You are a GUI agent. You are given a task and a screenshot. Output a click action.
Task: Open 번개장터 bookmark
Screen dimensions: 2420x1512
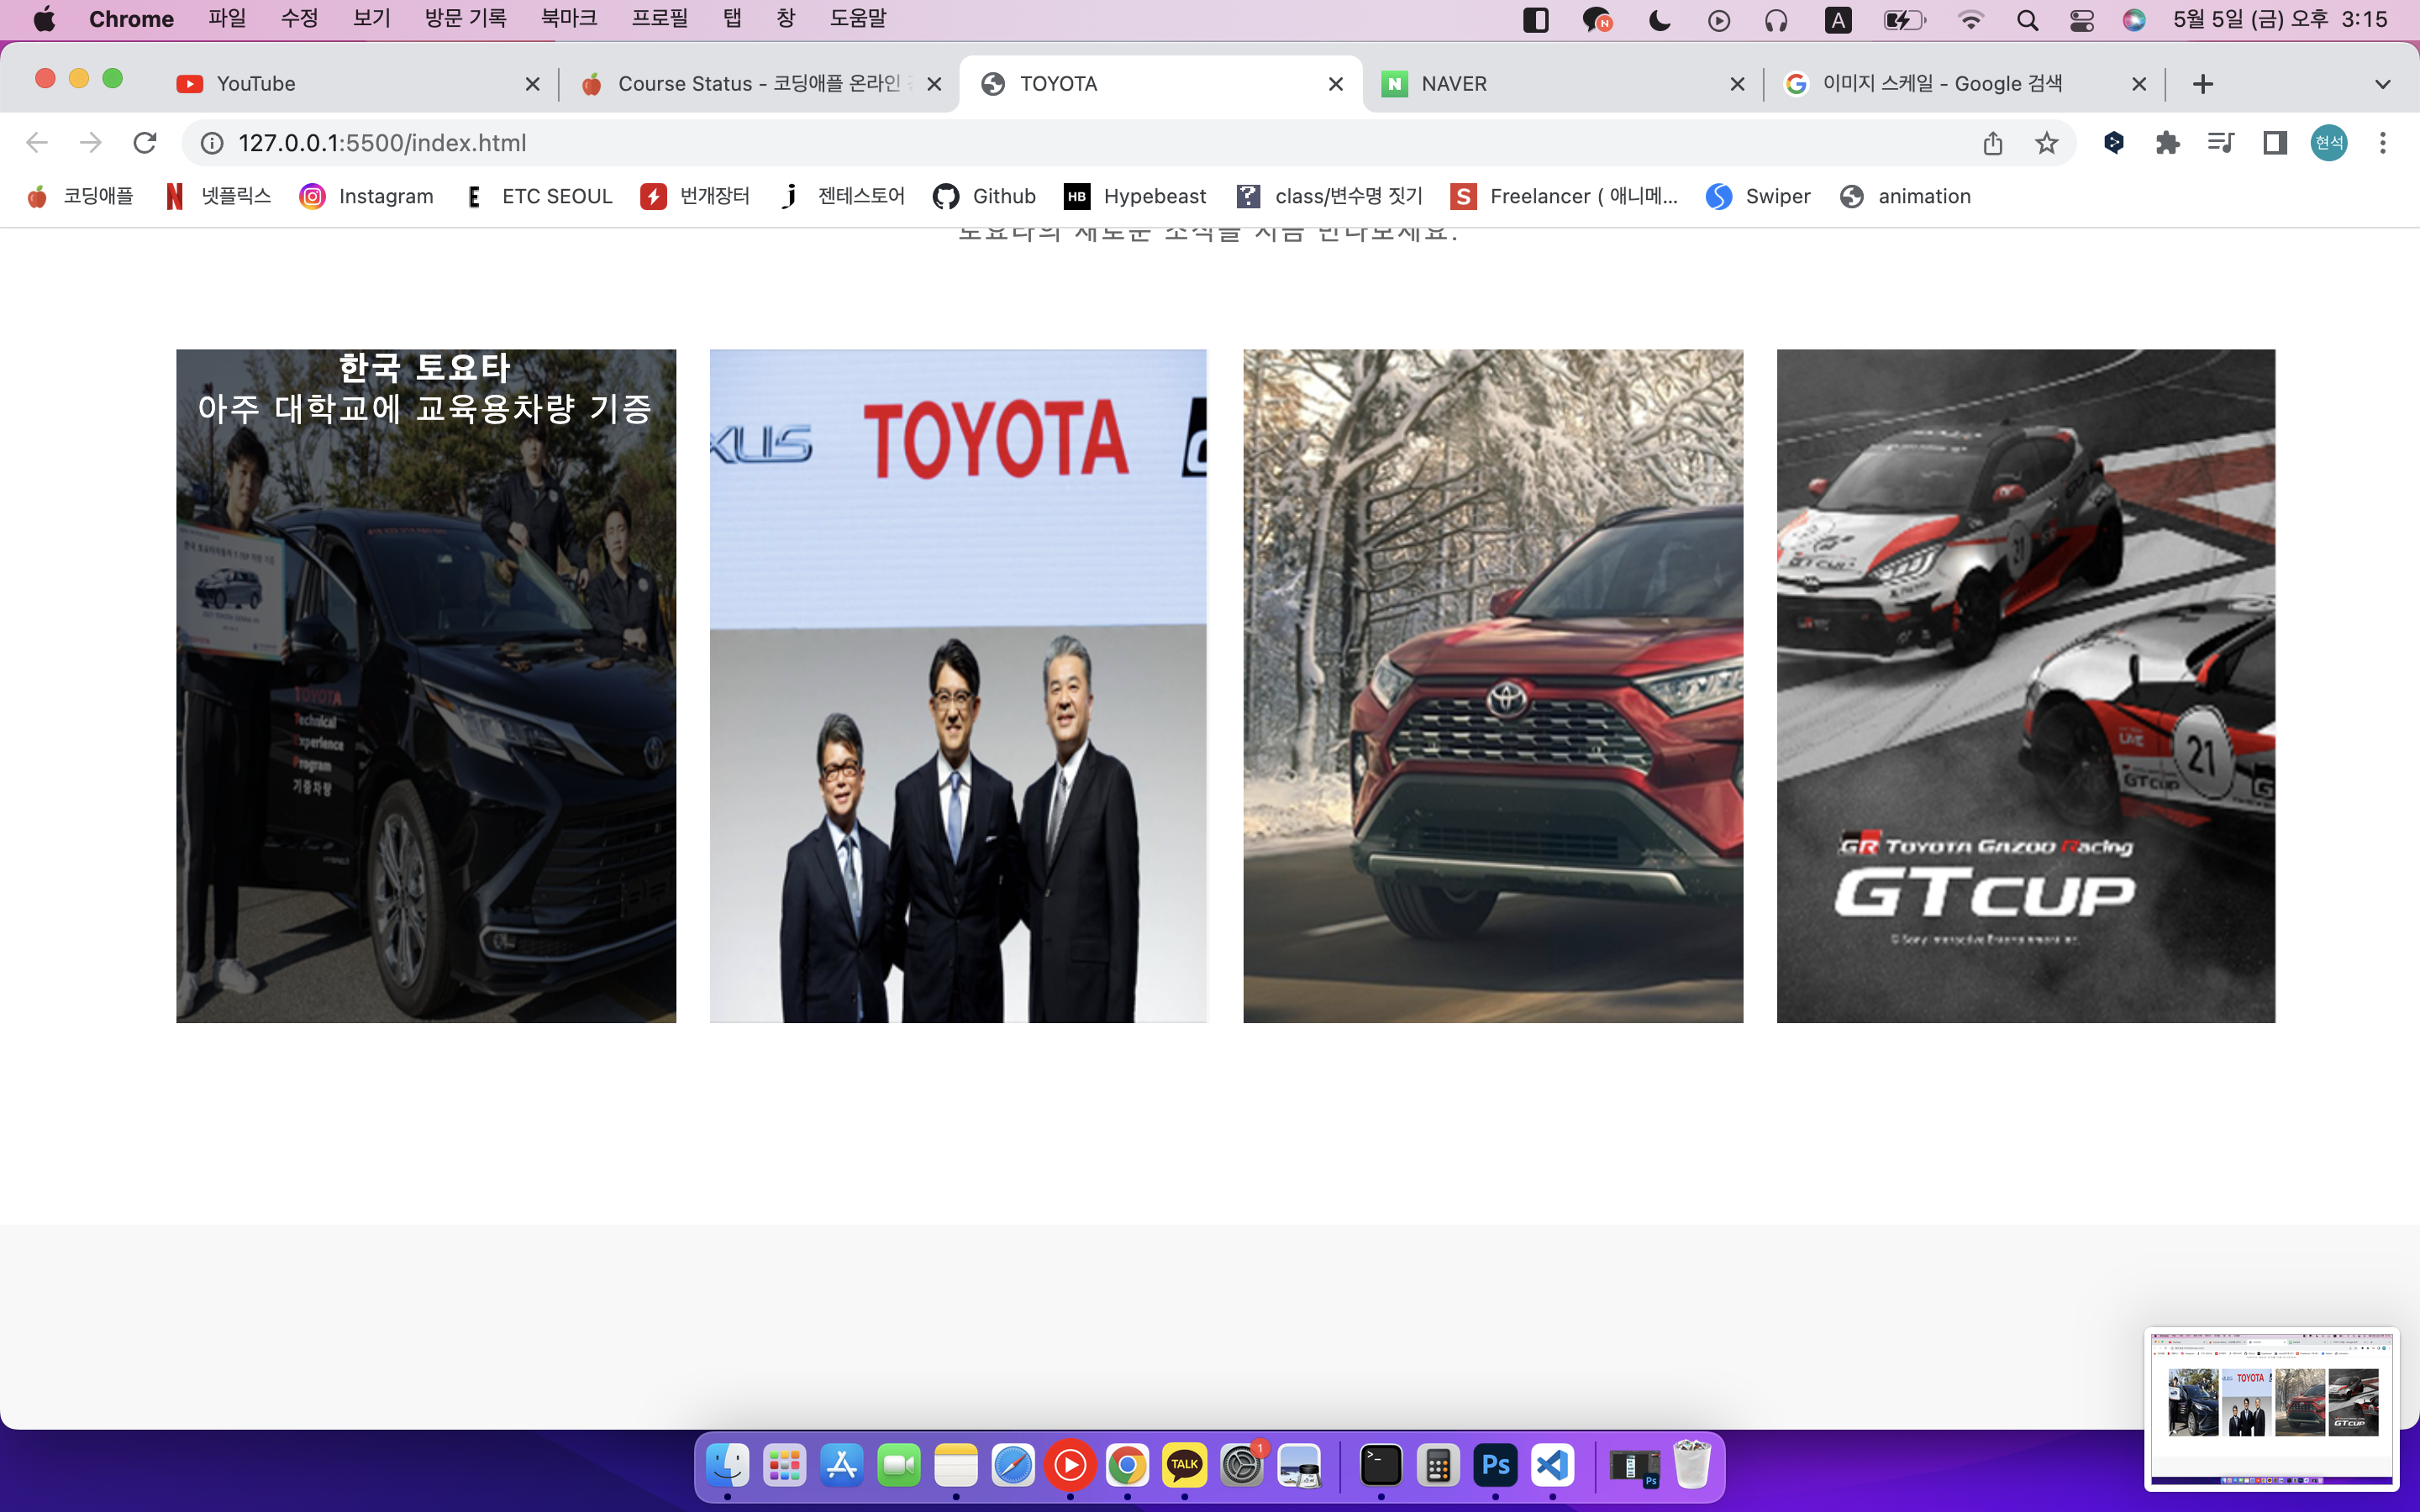(x=696, y=196)
